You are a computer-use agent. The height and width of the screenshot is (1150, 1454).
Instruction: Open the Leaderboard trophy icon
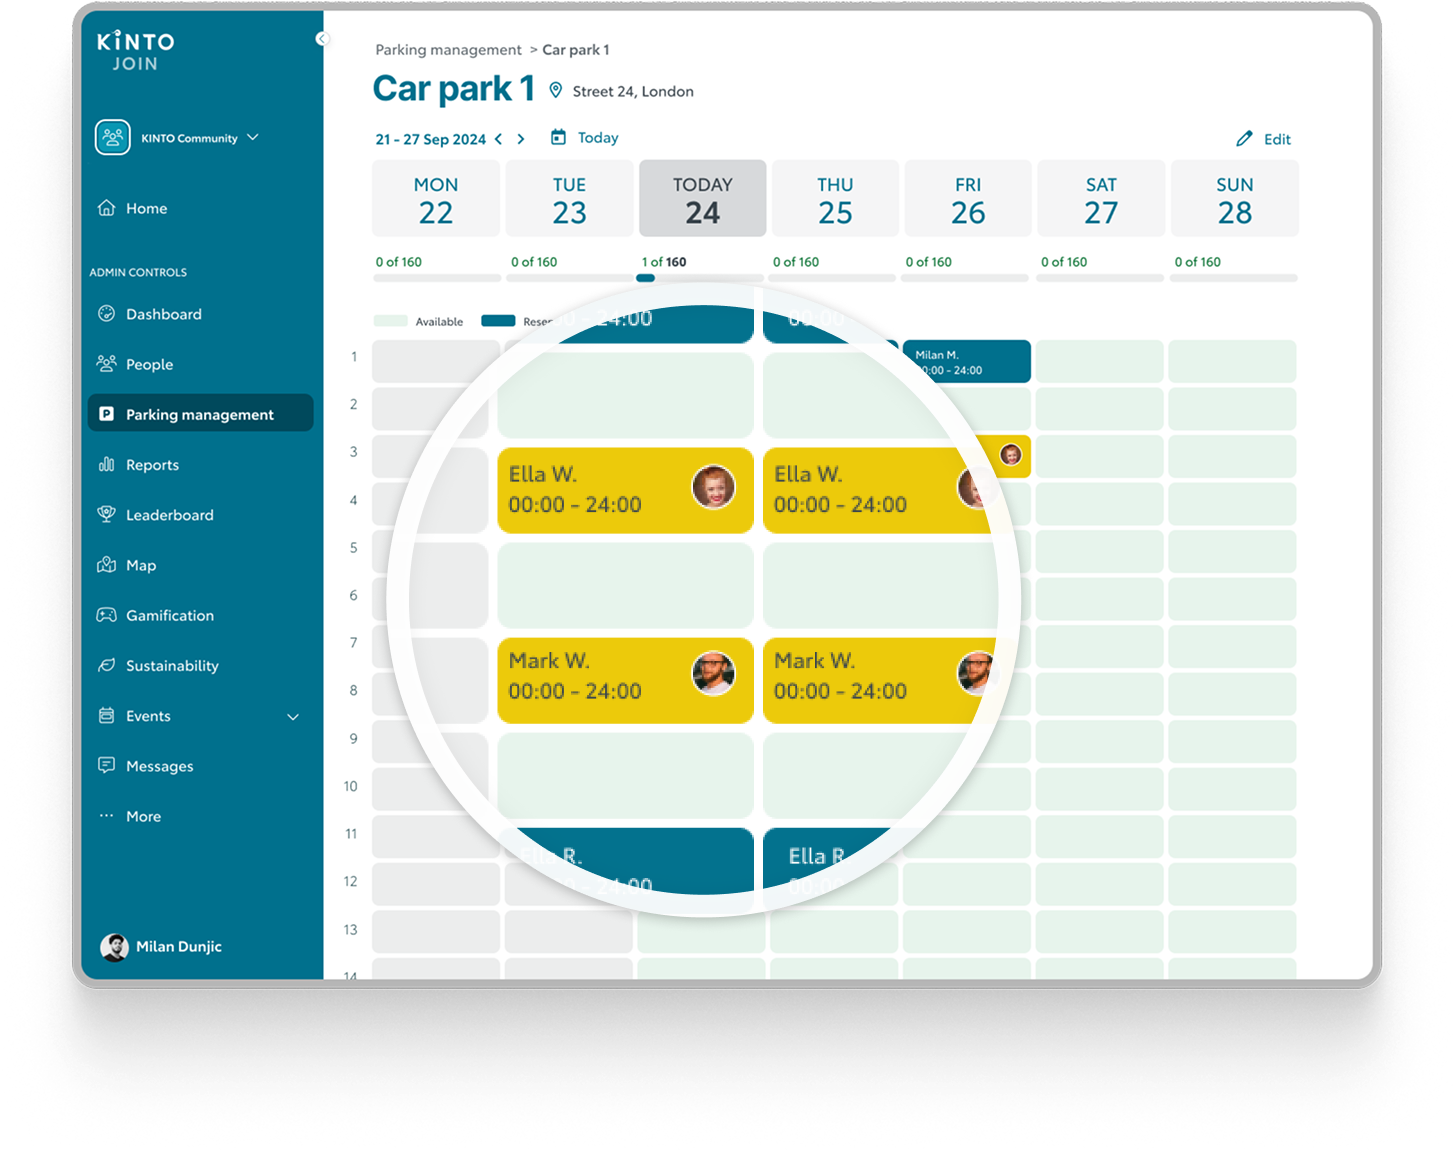[x=106, y=515]
